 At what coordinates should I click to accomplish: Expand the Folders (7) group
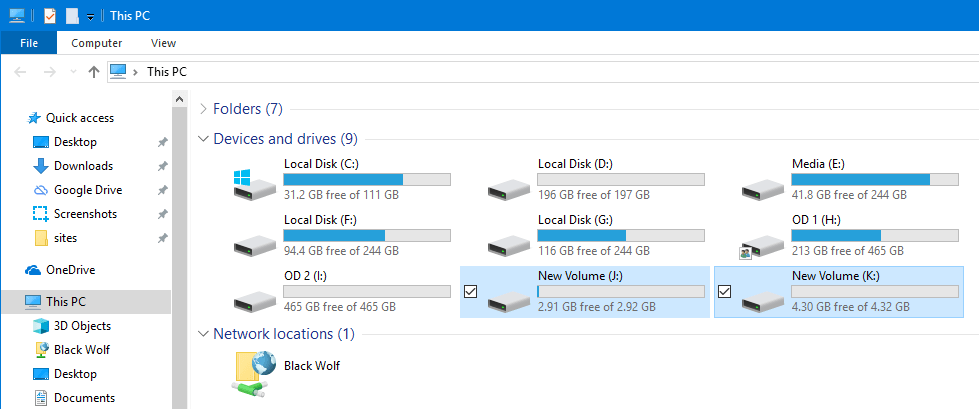[x=202, y=109]
